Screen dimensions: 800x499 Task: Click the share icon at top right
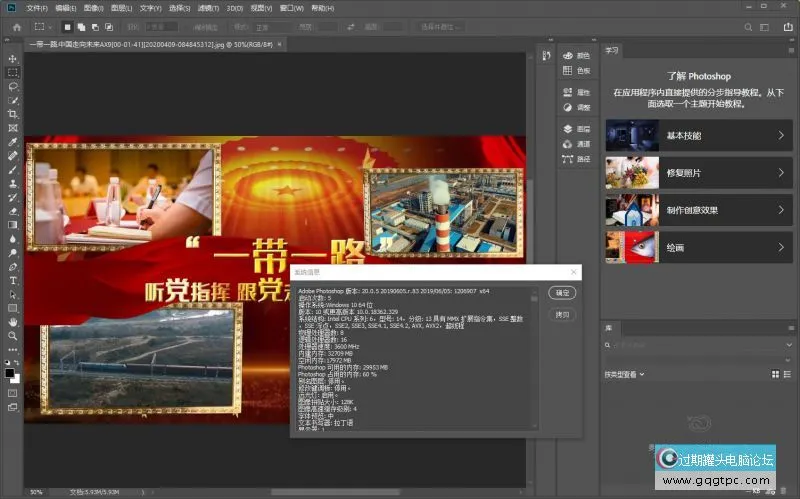coord(788,27)
